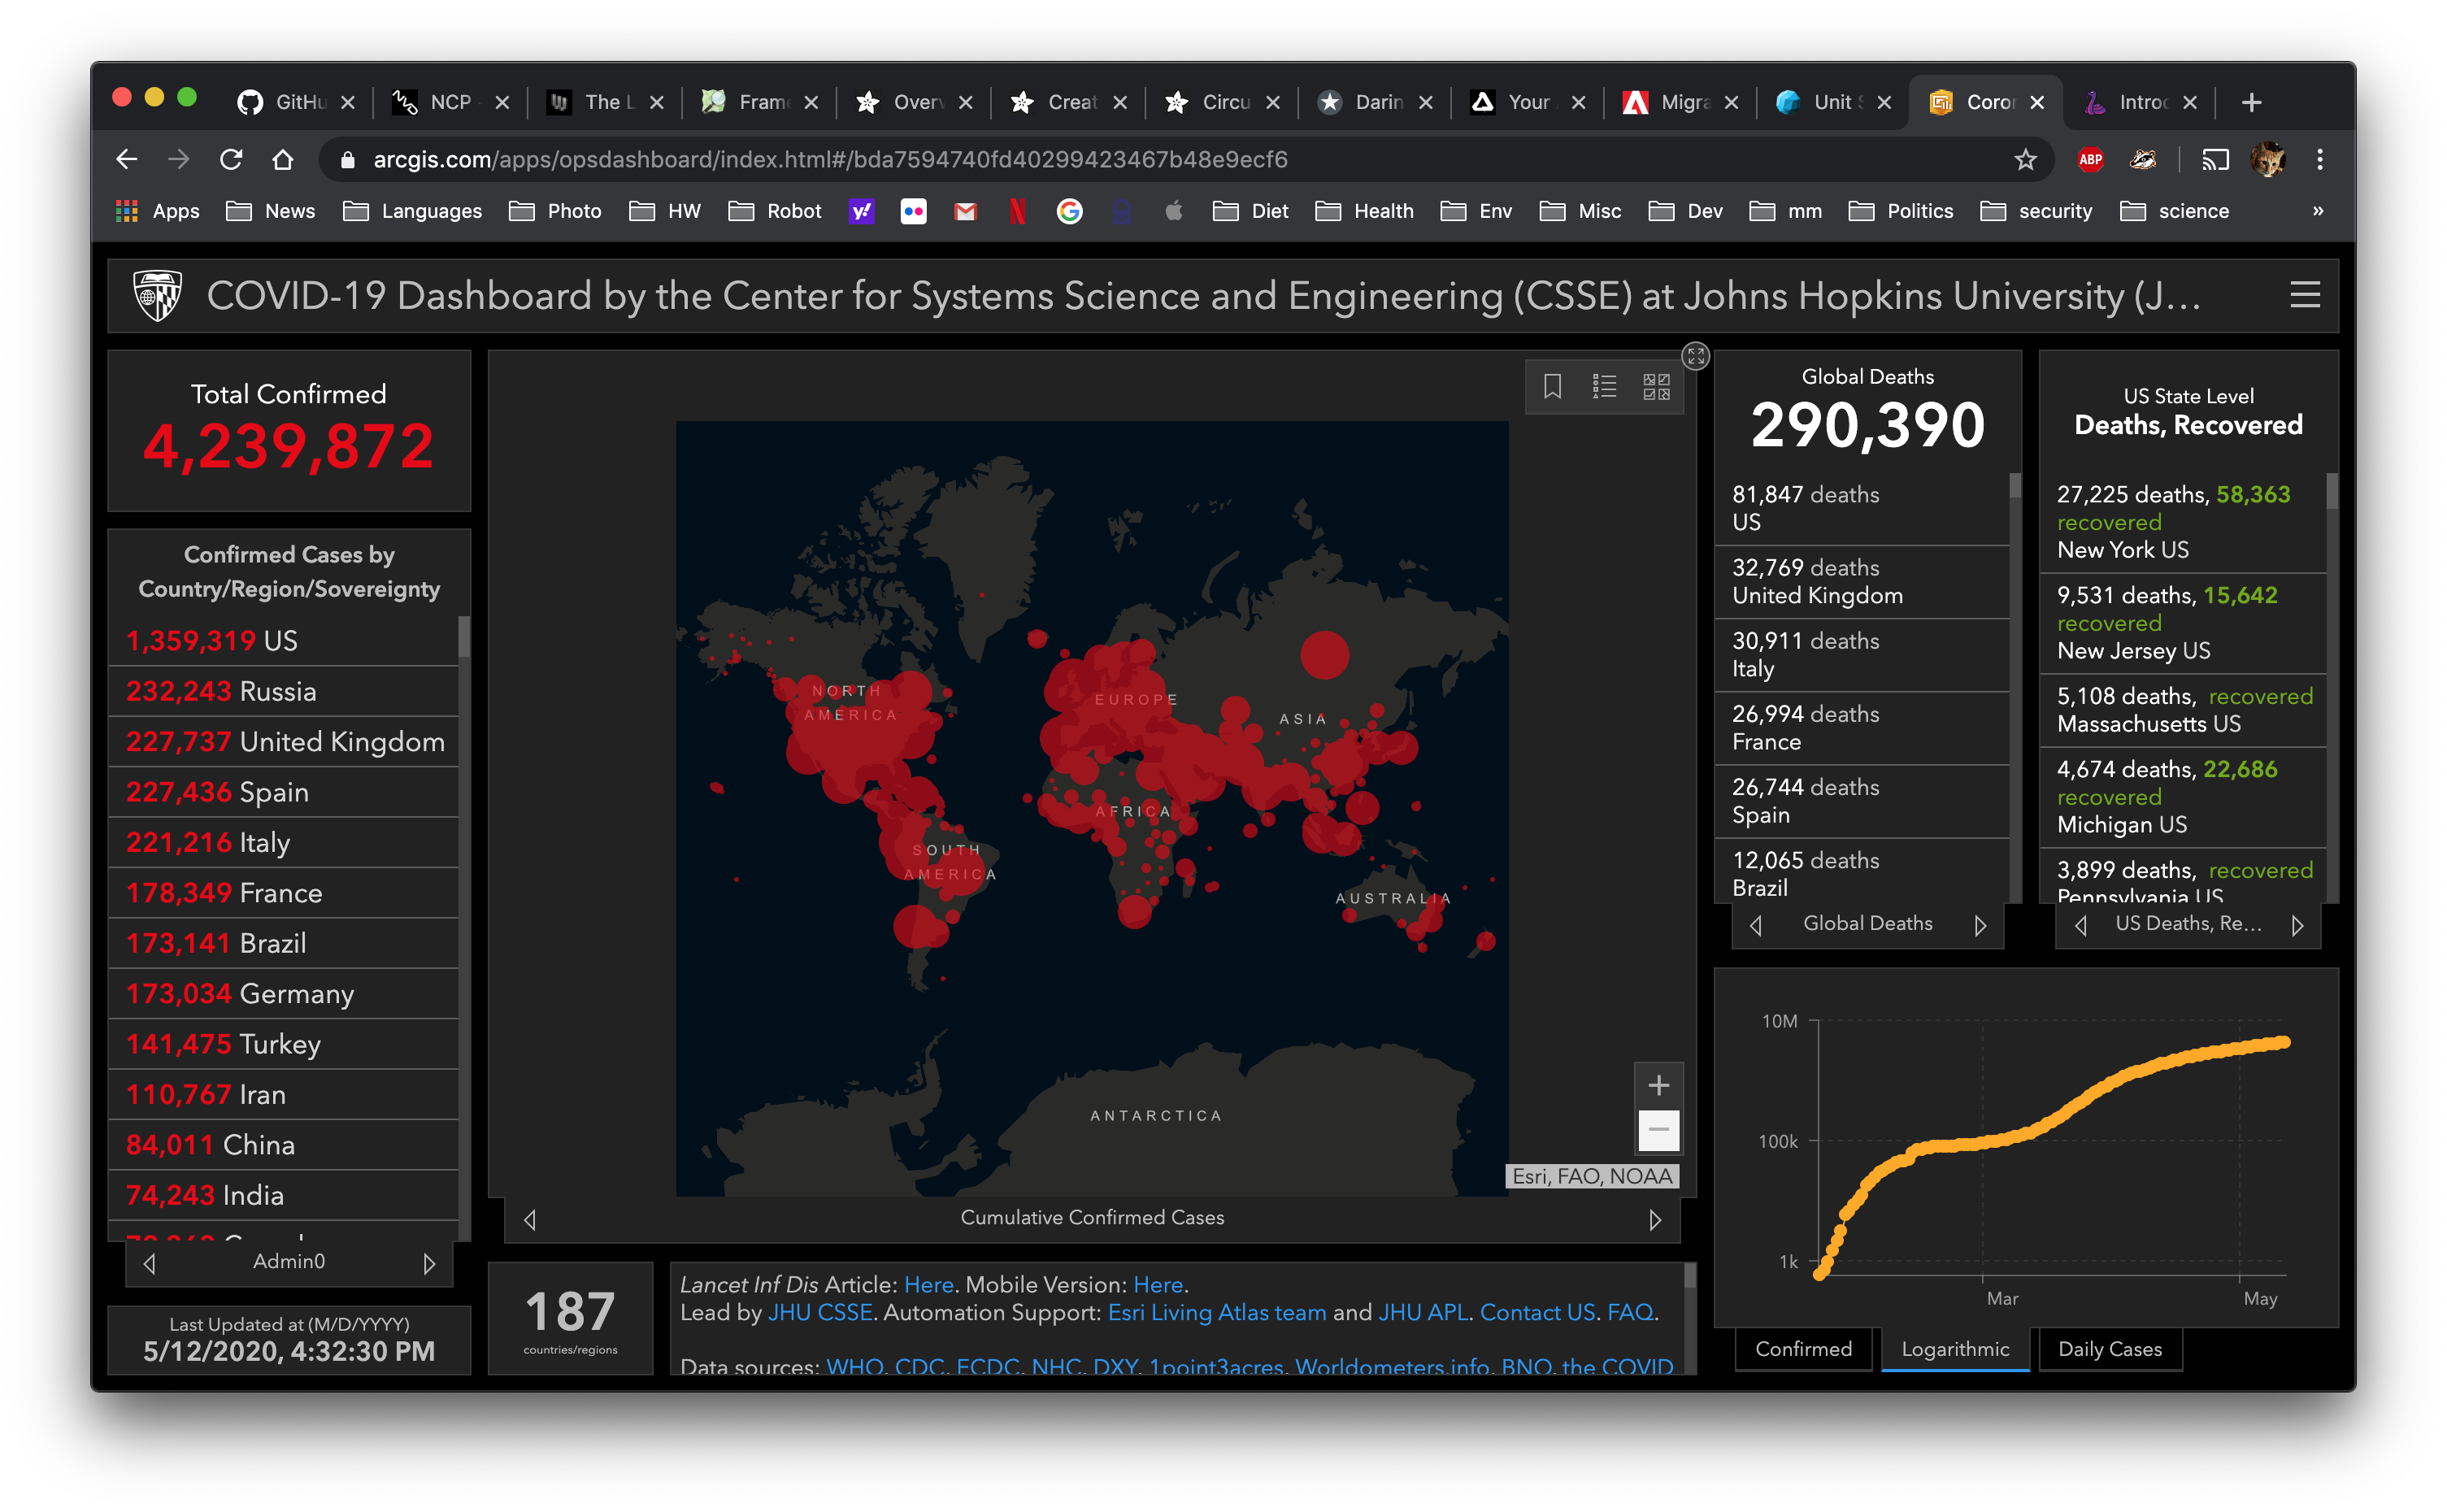
Task: Switch chart to the Confirmed tab
Action: coord(1803,1349)
